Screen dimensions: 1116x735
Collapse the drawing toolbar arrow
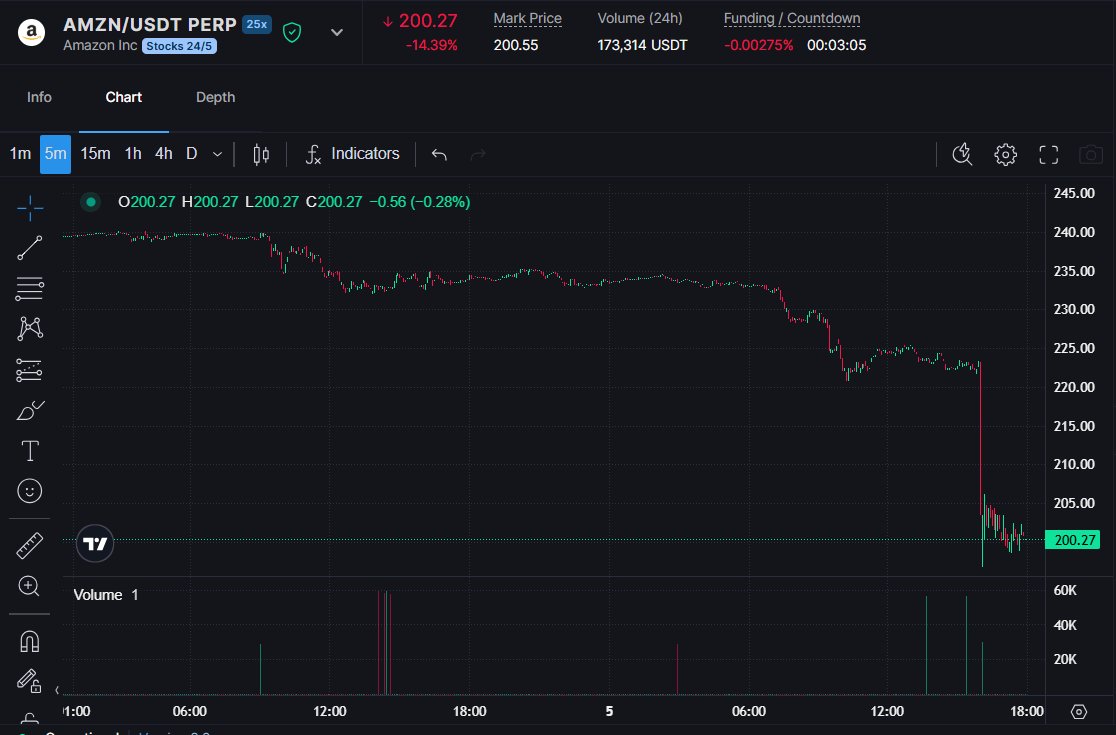coord(57,689)
